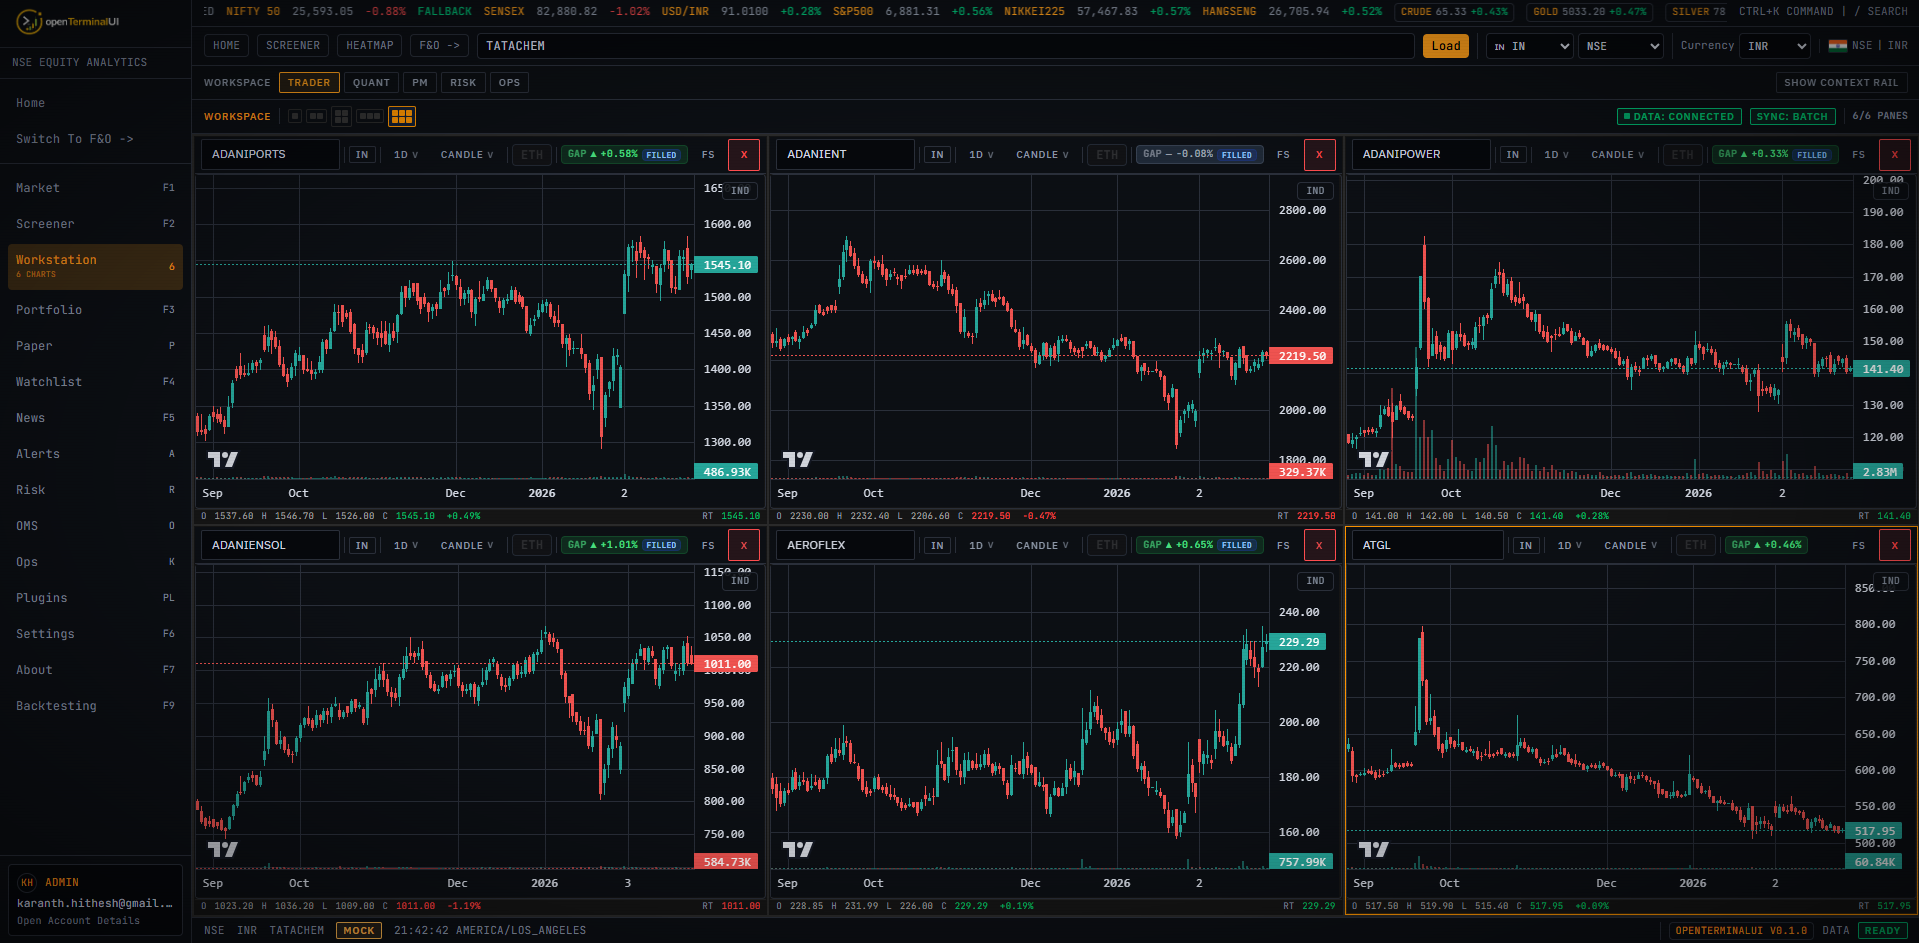1919x943 pixels.
Task: Open 1D timeframe dropdown on AEROFLEX
Action: [981, 545]
